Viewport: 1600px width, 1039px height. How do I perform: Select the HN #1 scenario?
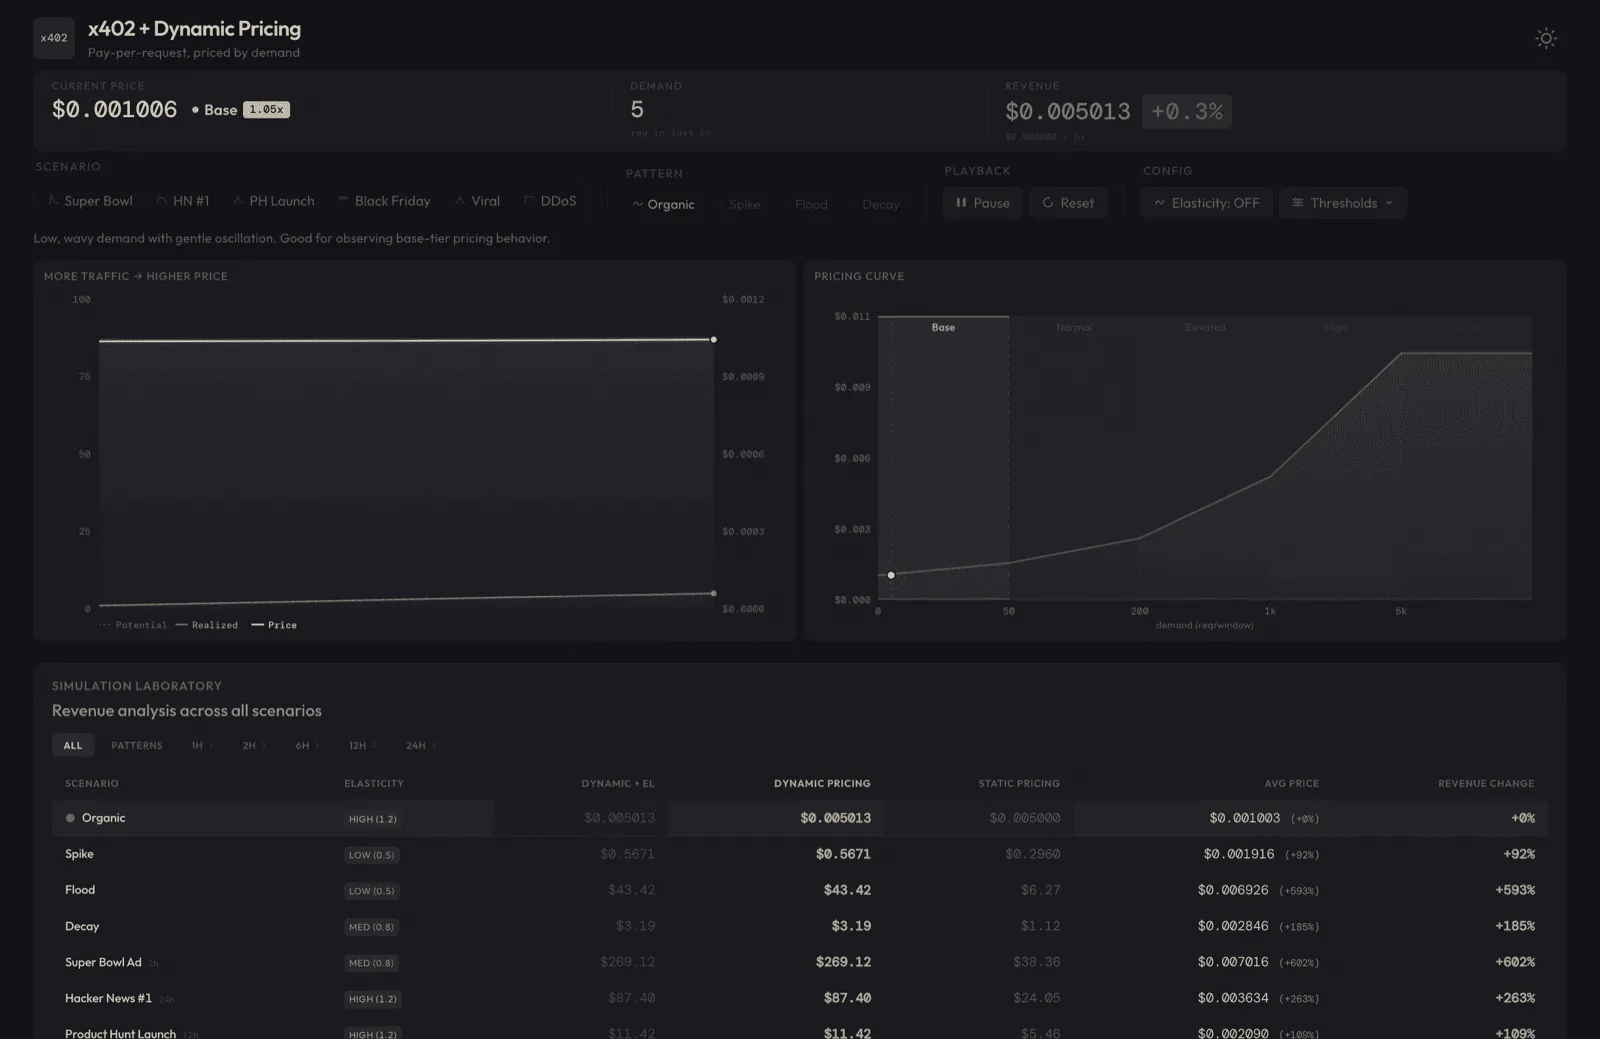pyautogui.click(x=183, y=201)
